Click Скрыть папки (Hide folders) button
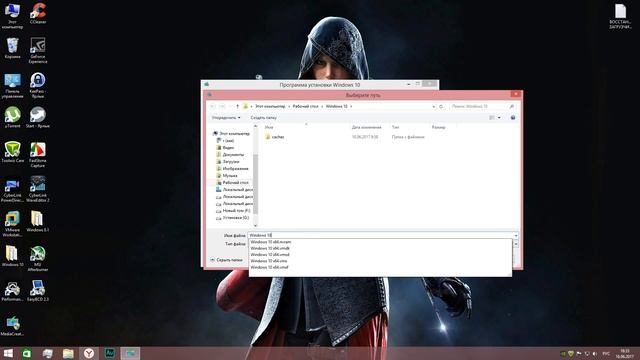This screenshot has width=640, height=360. (x=227, y=260)
